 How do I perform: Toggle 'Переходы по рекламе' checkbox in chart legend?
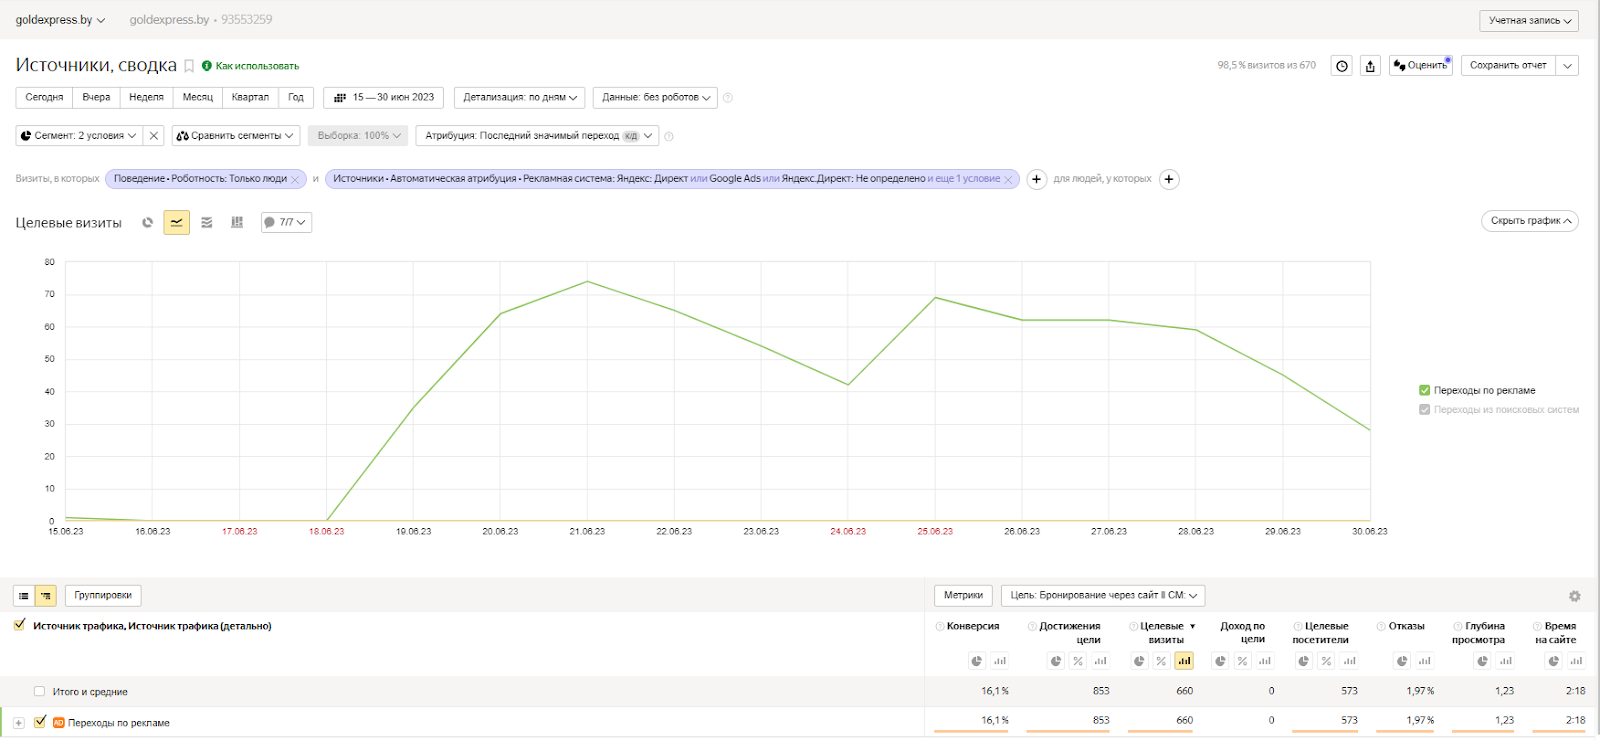1424,390
